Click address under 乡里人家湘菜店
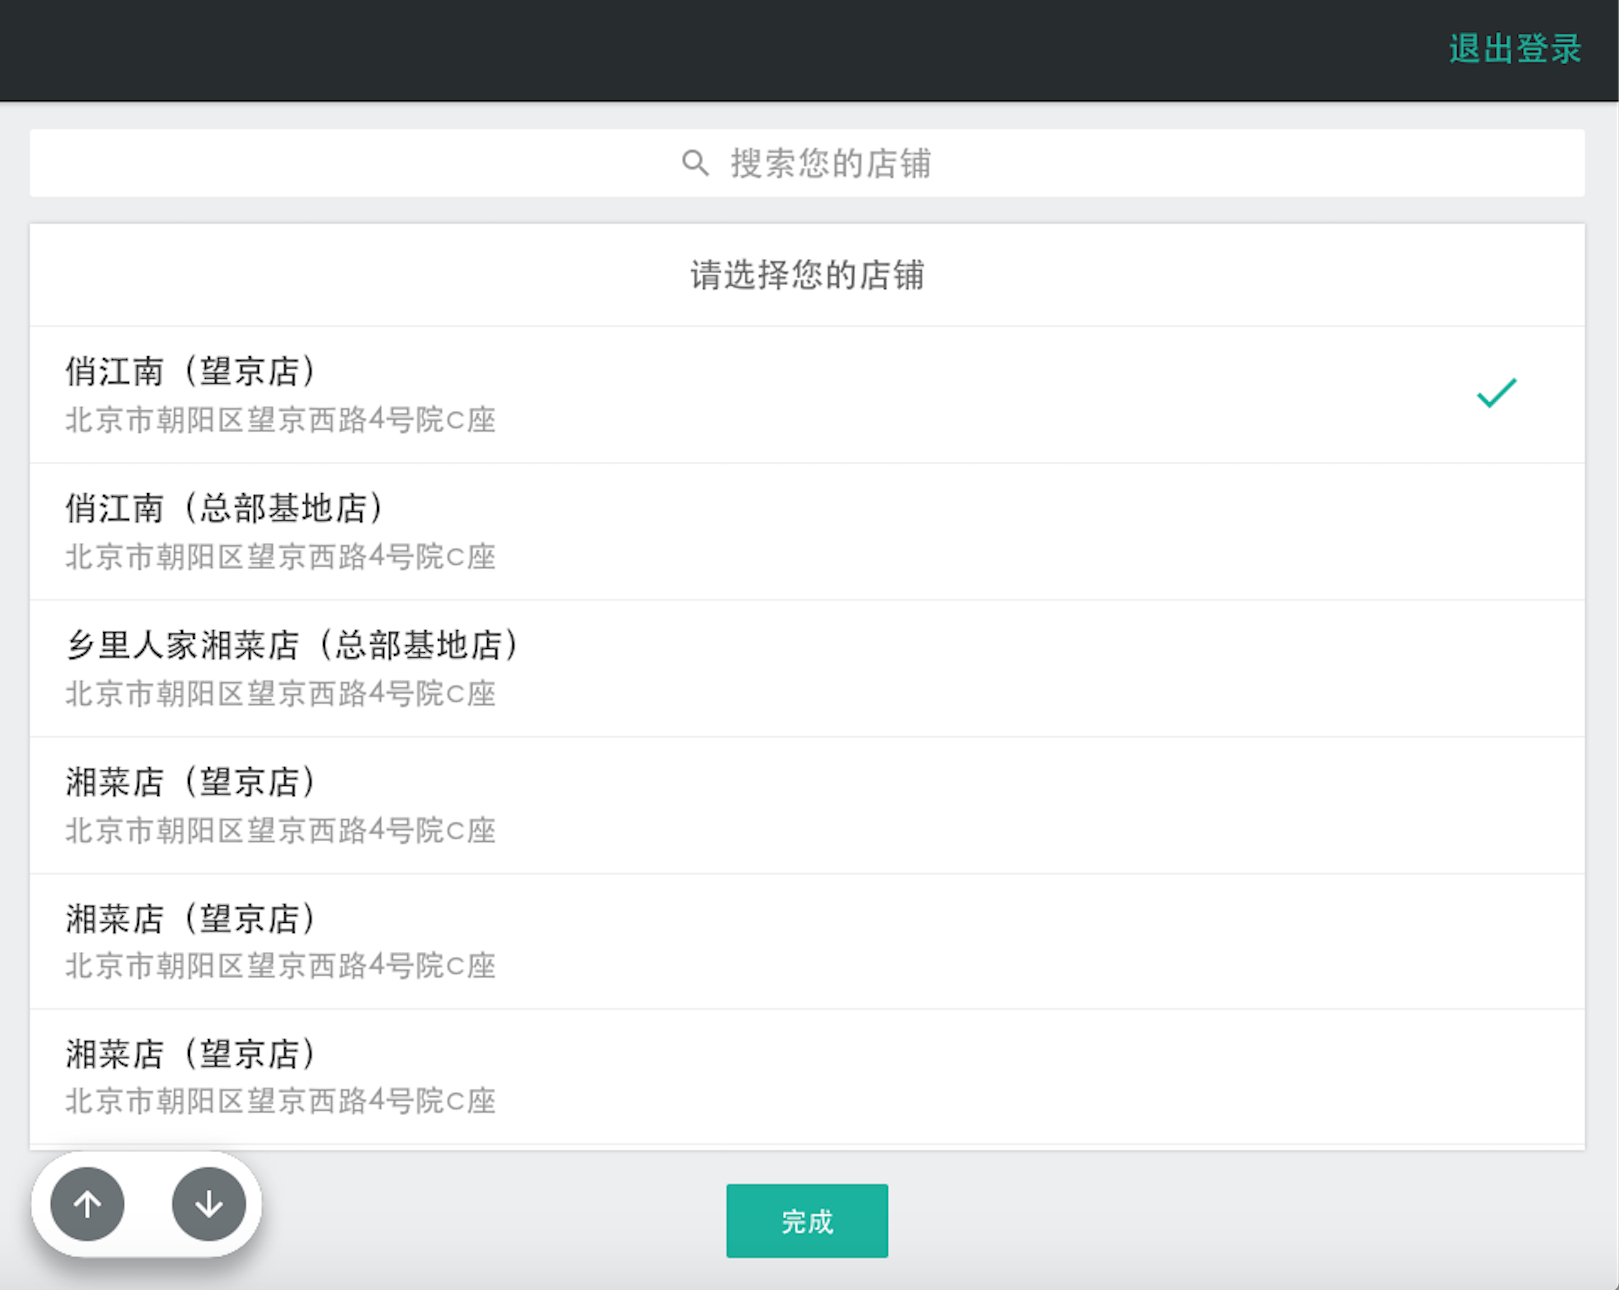1619x1290 pixels. [x=281, y=694]
